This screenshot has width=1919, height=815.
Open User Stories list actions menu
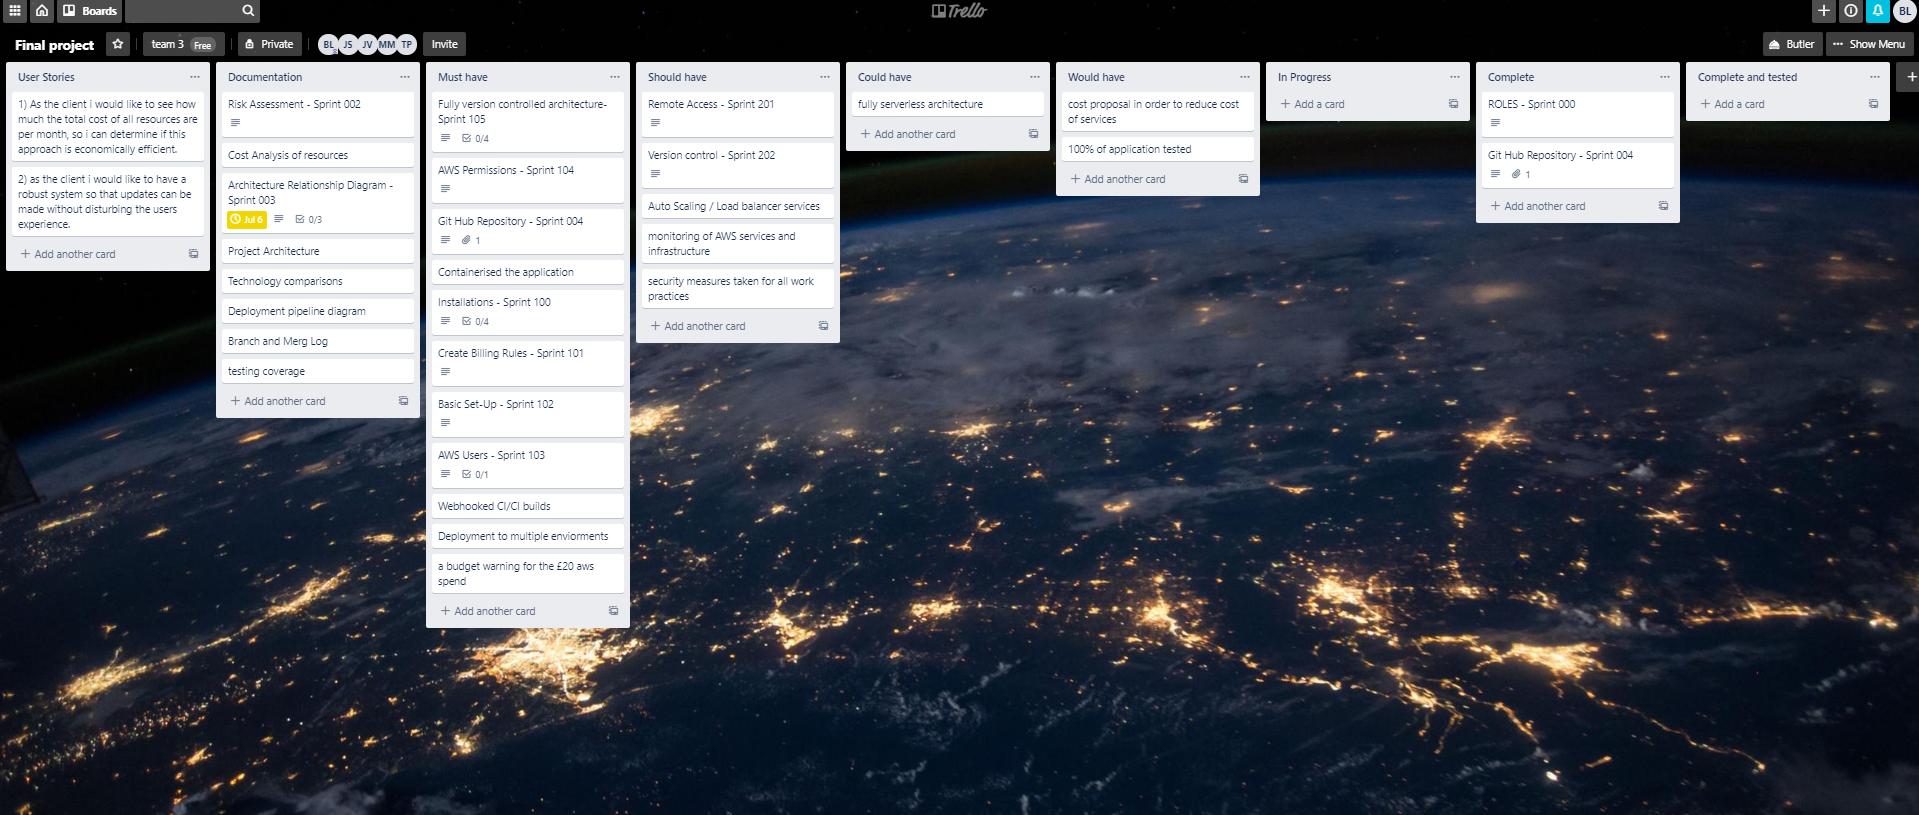(x=195, y=77)
